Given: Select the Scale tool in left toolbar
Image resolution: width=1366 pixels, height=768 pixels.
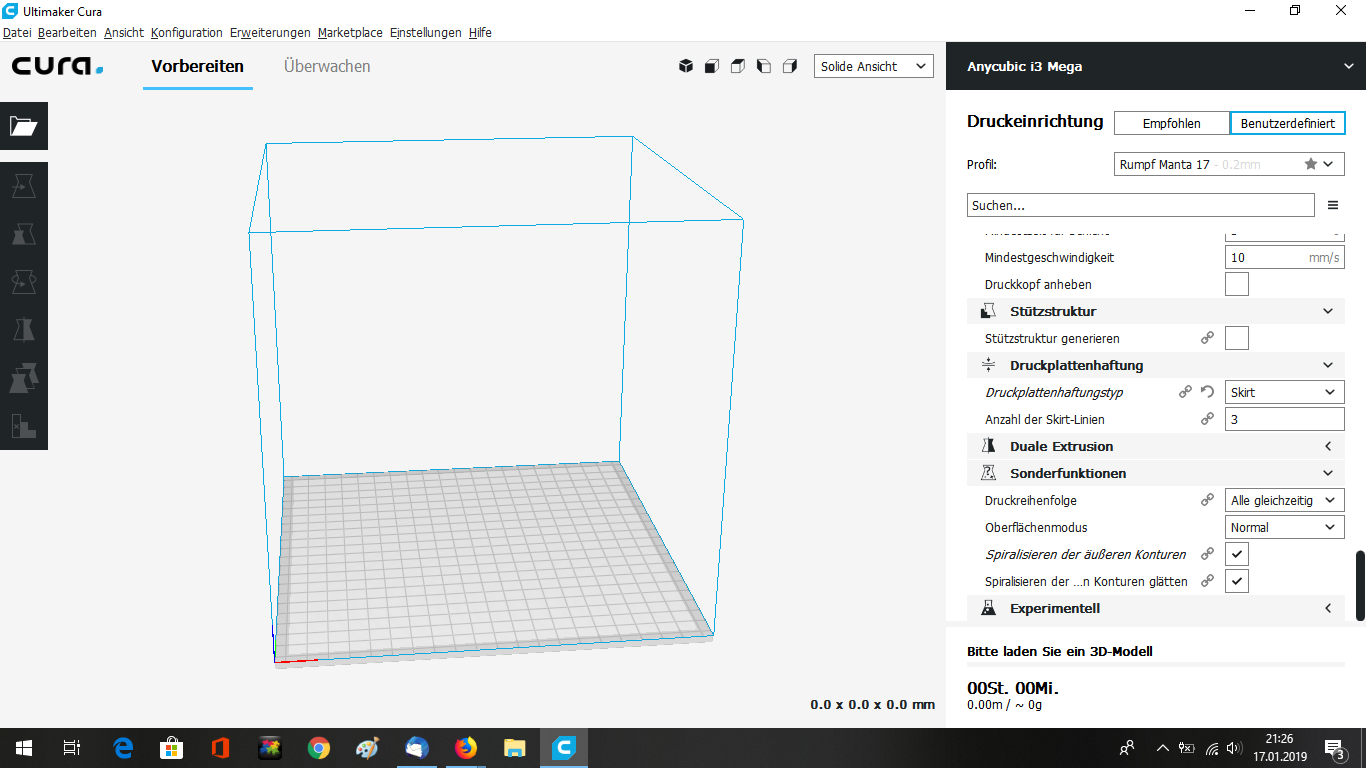Looking at the screenshot, I should (x=24, y=235).
